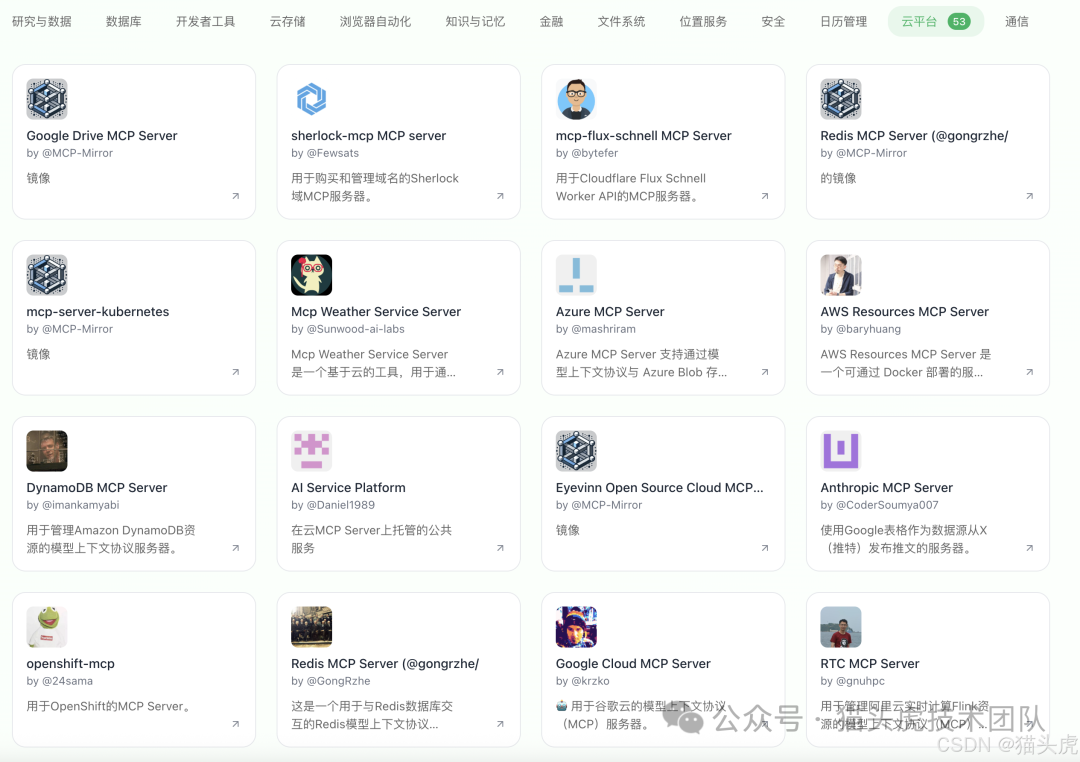This screenshot has width=1080, height=762.
Task: Click author text by @krzko
Action: 583,681
